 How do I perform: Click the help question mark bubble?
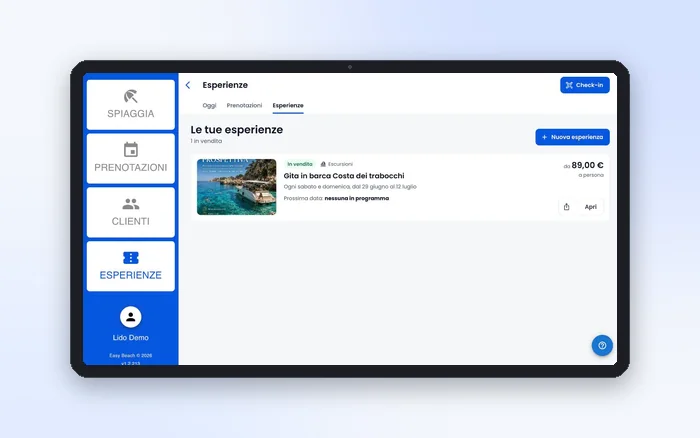(602, 345)
